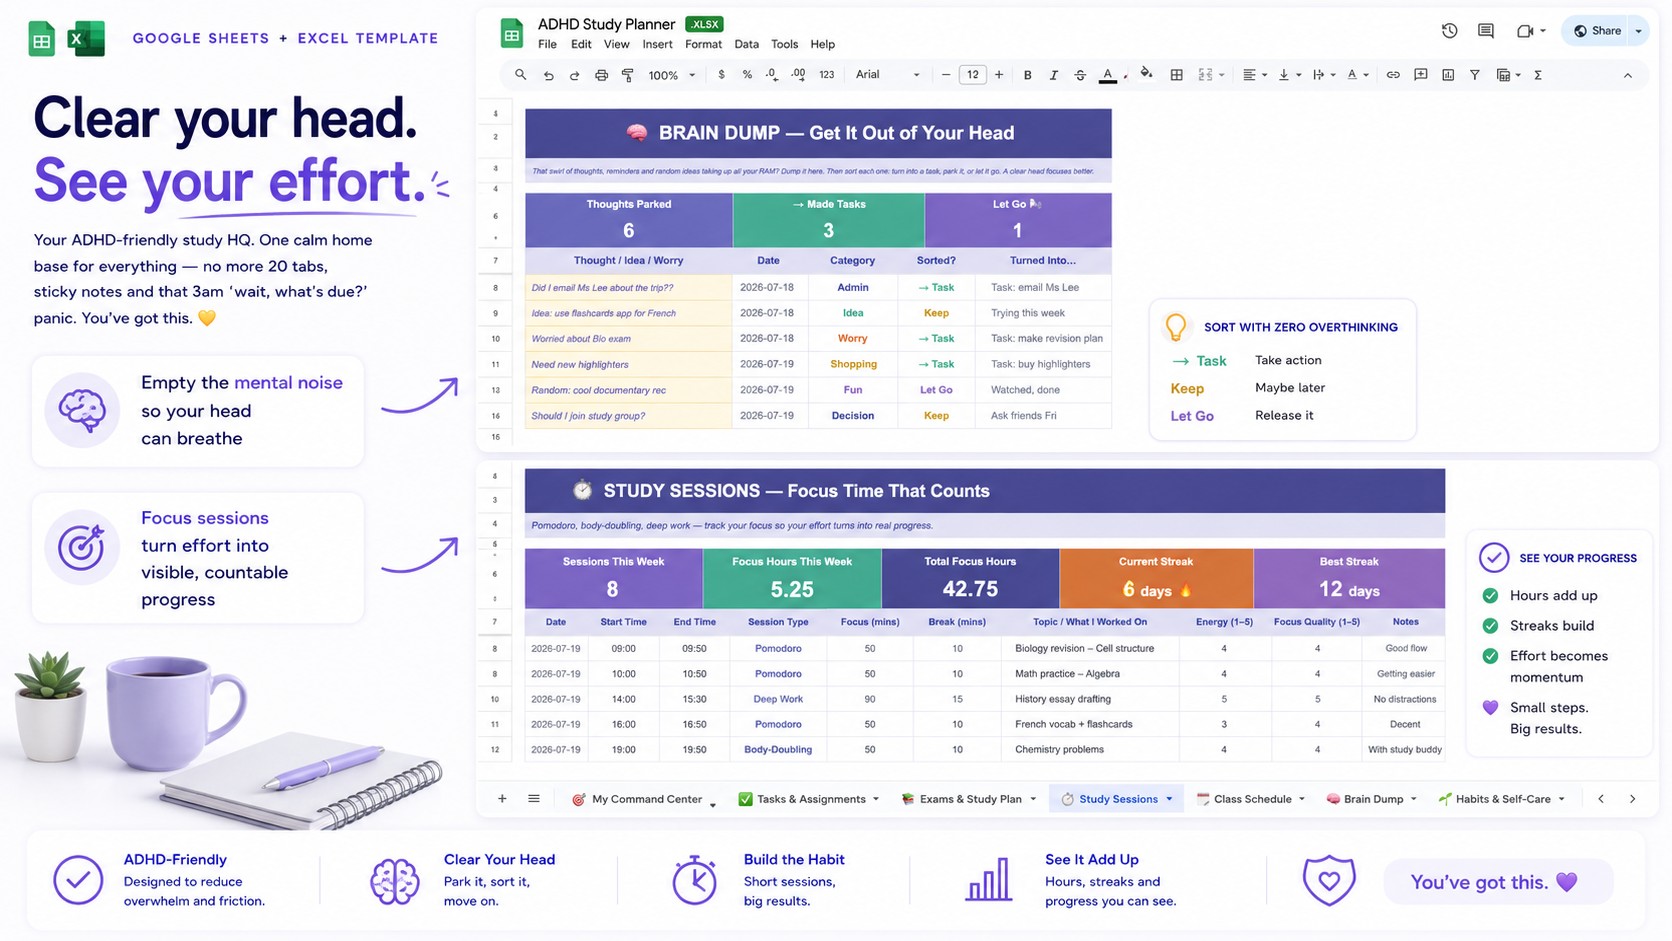1672x941 pixels.
Task: Click the borders icon
Action: tap(1176, 75)
